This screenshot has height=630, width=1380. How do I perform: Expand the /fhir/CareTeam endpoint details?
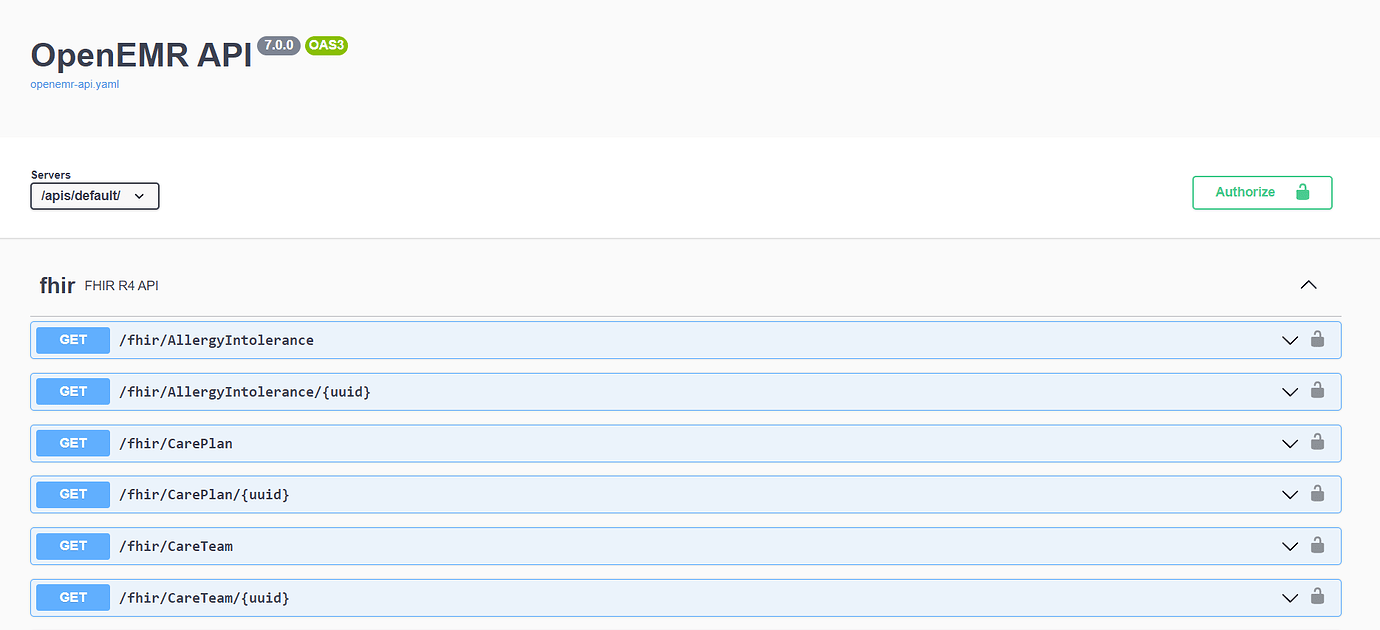click(1289, 545)
